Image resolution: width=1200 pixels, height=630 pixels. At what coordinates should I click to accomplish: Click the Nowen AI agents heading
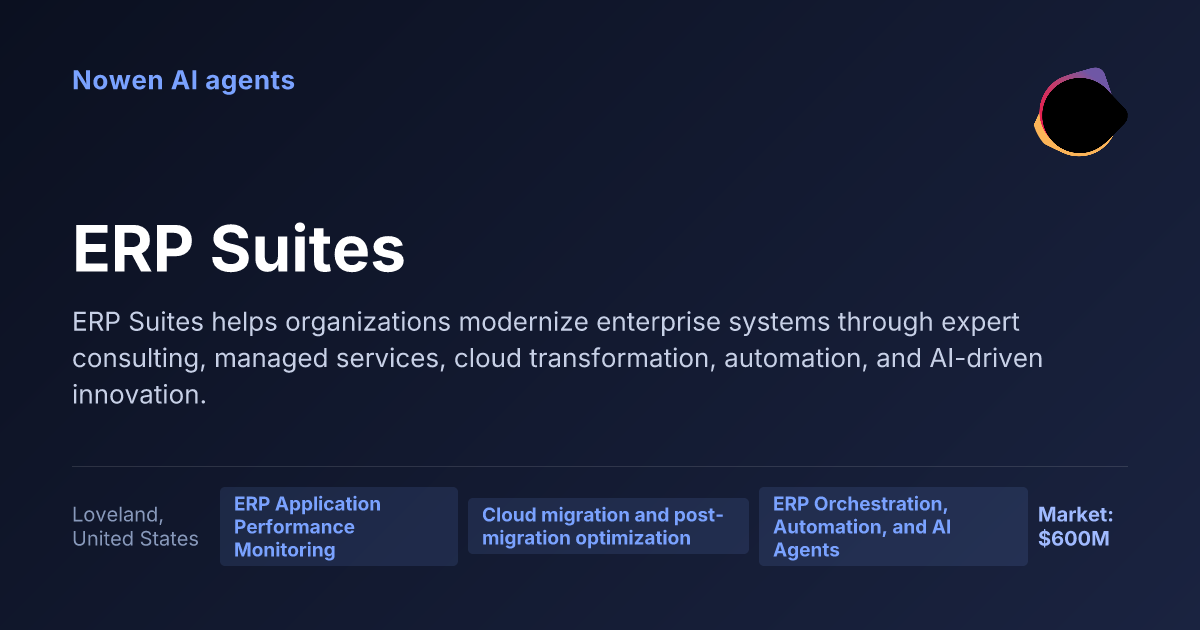click(x=183, y=80)
